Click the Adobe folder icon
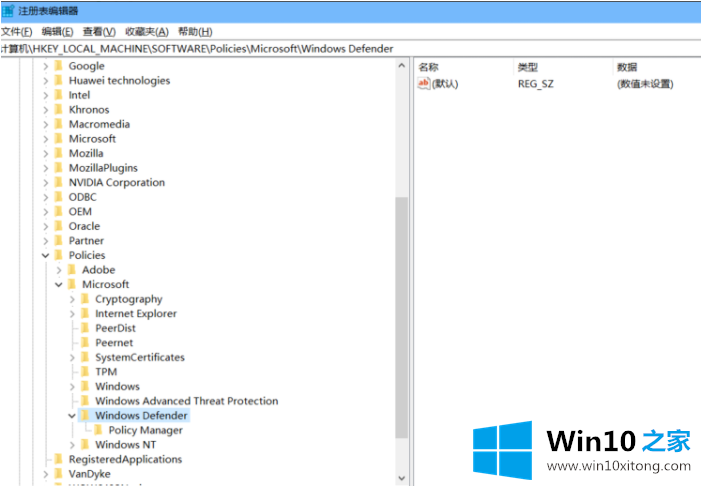Screen dimensions: 703x492 click(x=72, y=270)
